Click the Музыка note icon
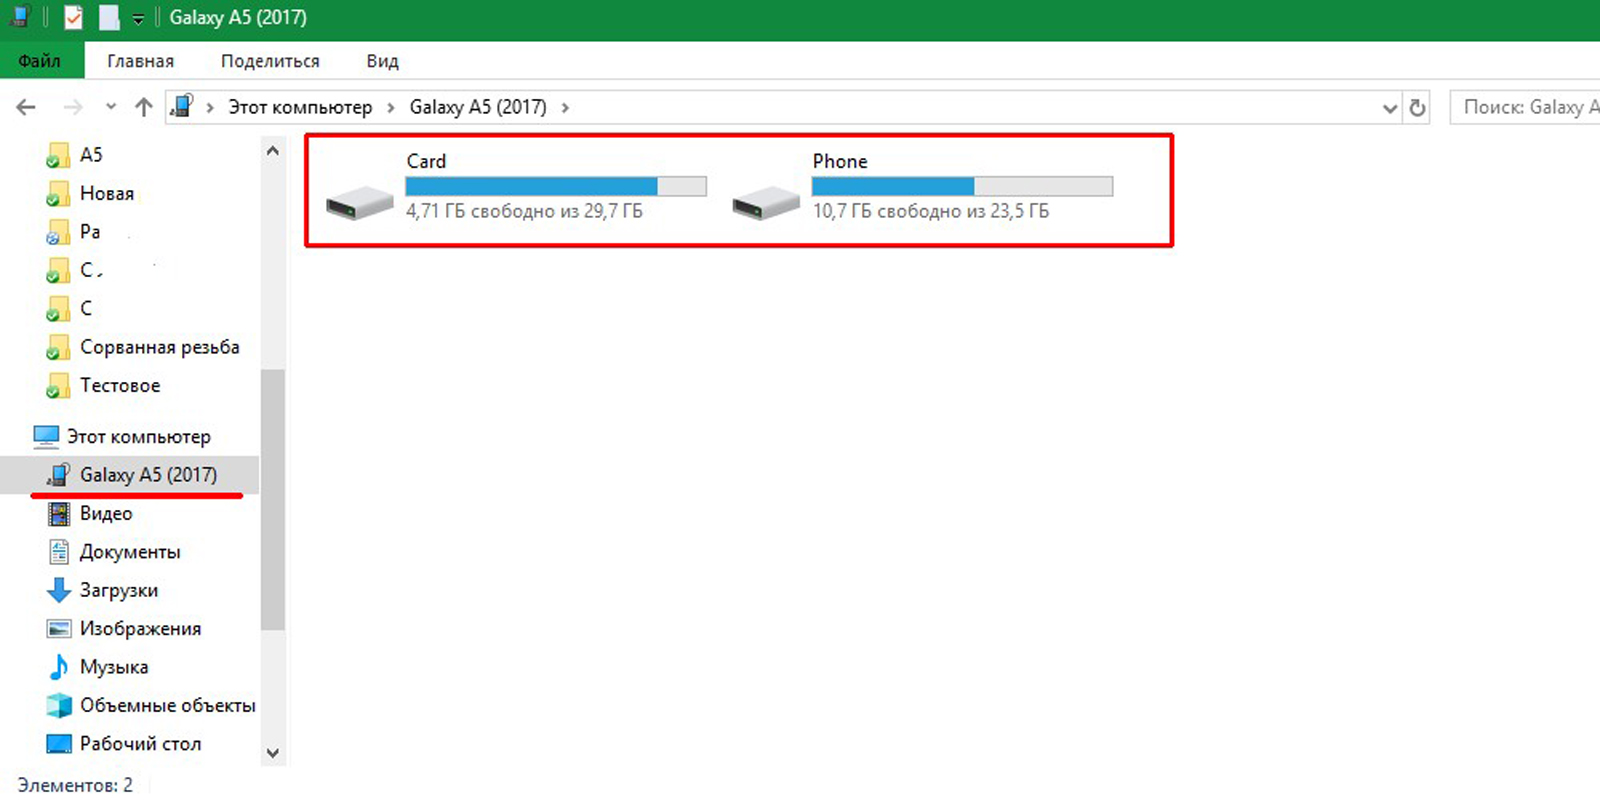The width and height of the screenshot is (1600, 803). pos(60,667)
